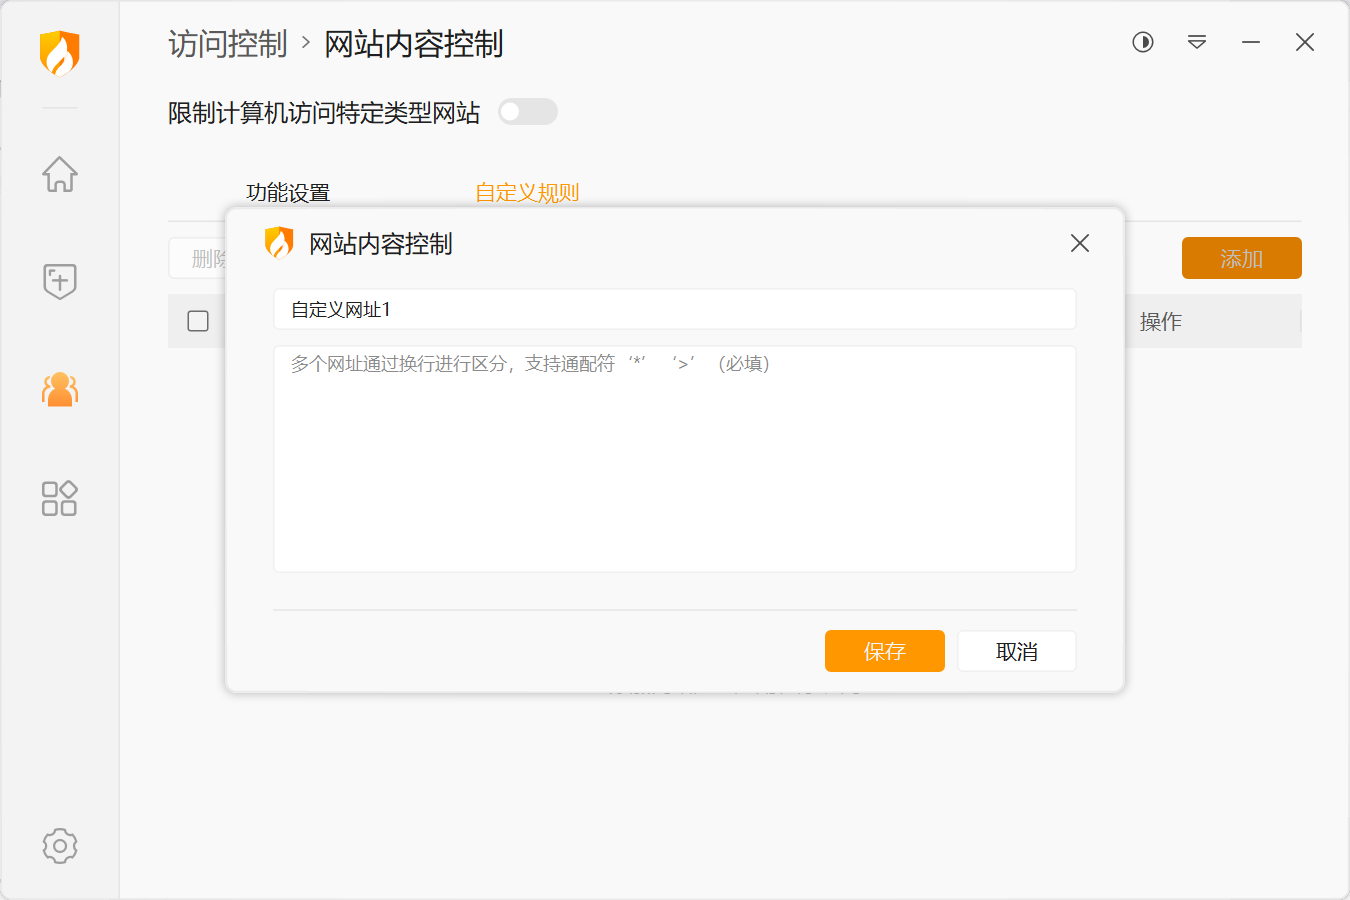The height and width of the screenshot is (900, 1350).
Task: Open the home page from sidebar
Action: (x=60, y=174)
